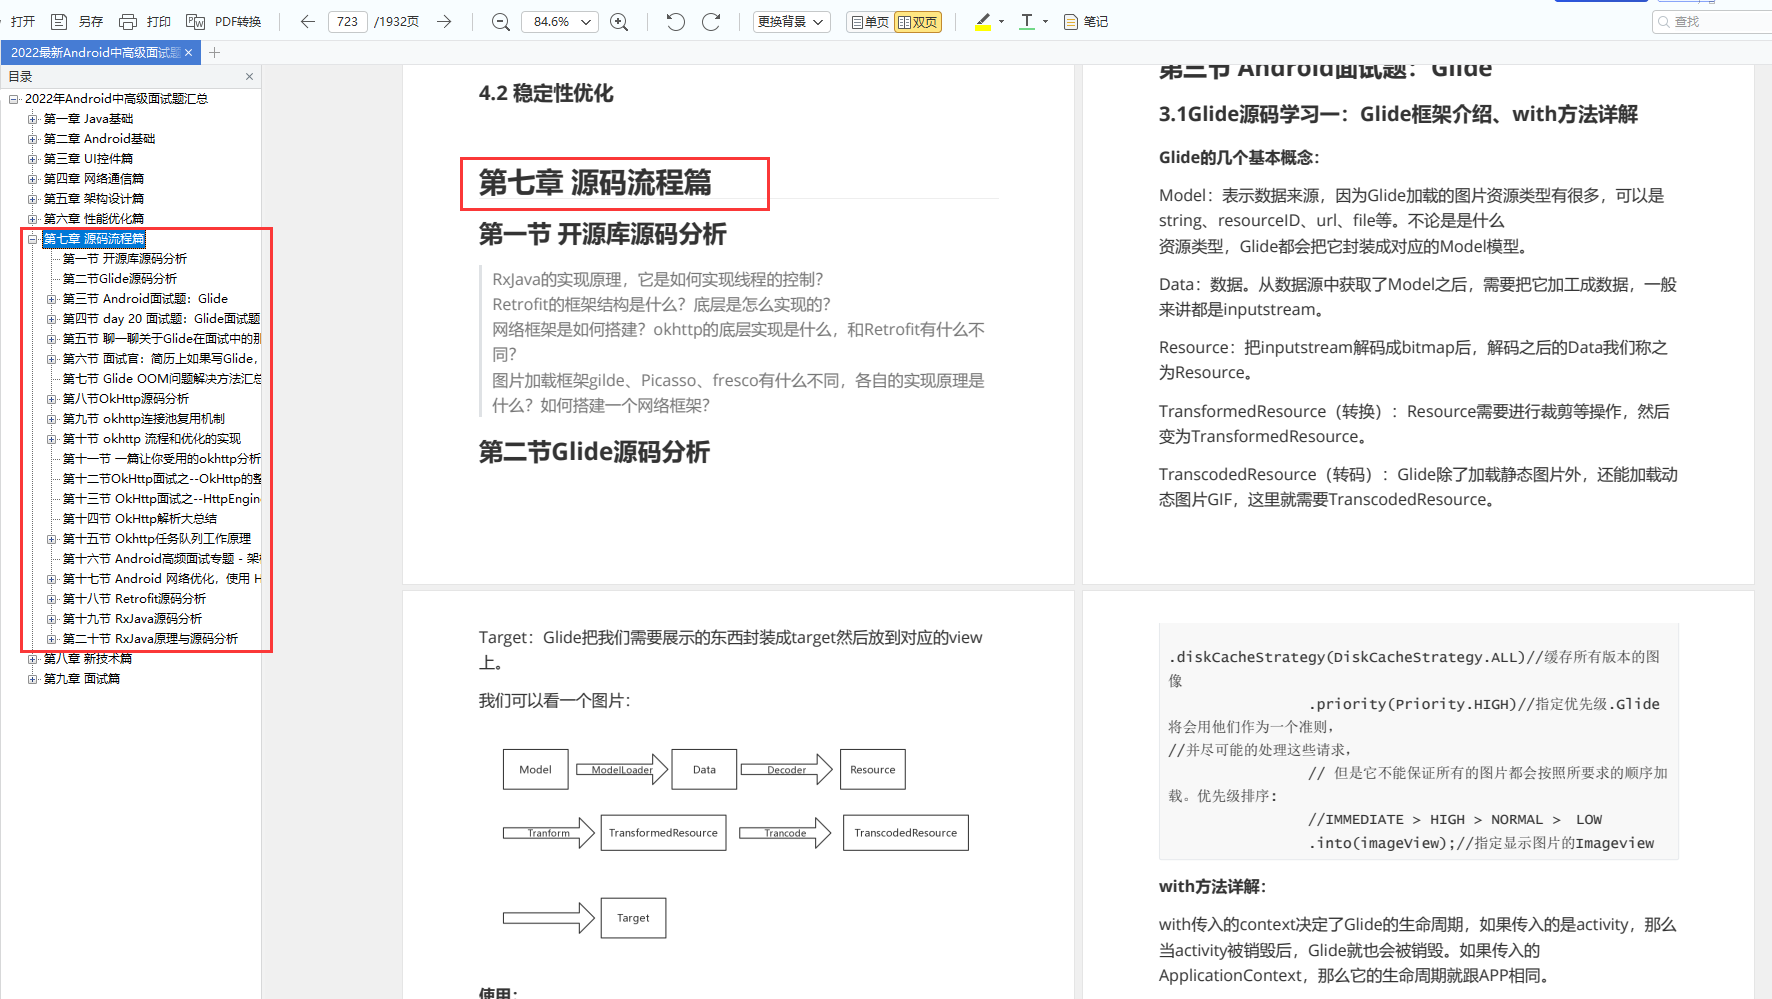Open 第十一节 okhttp分析 outline entry
Viewport: 1772px width, 999px height.
pyautogui.click(x=161, y=459)
